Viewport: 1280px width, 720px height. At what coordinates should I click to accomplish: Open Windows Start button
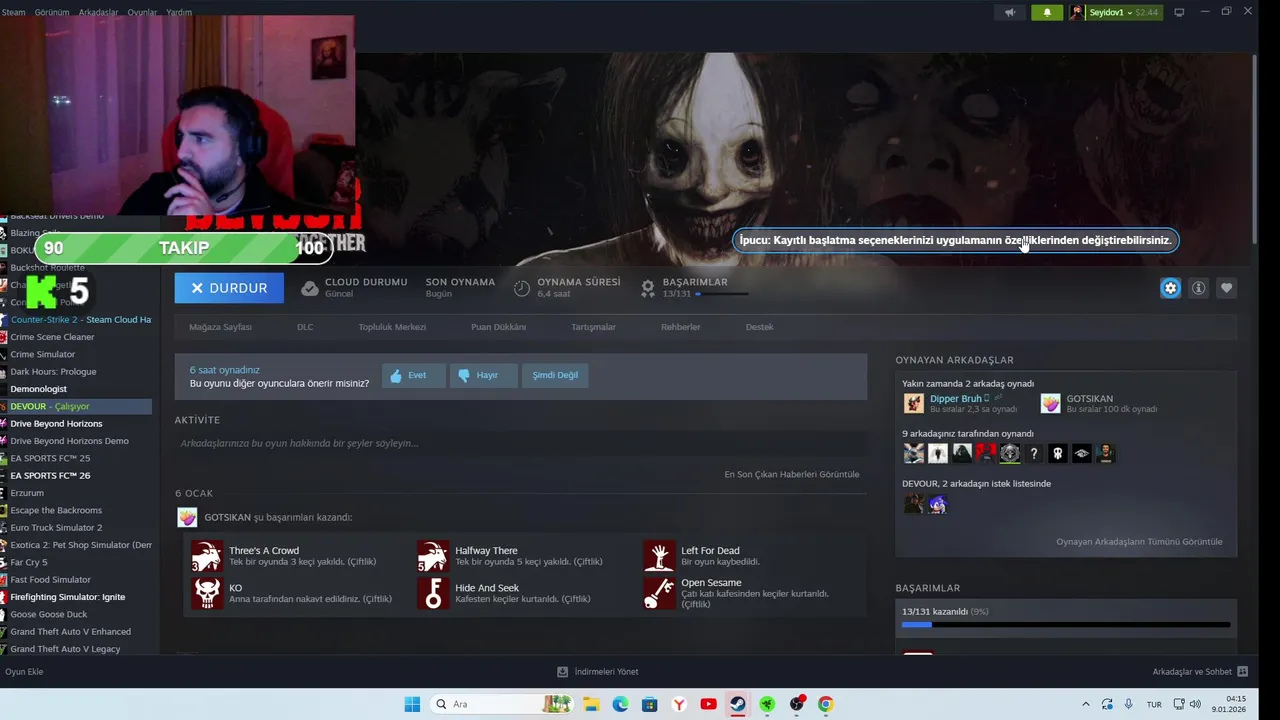pyautogui.click(x=412, y=704)
